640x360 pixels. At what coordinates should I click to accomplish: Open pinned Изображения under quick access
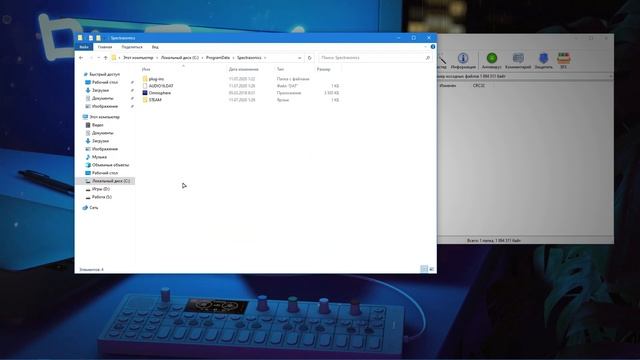point(105,106)
